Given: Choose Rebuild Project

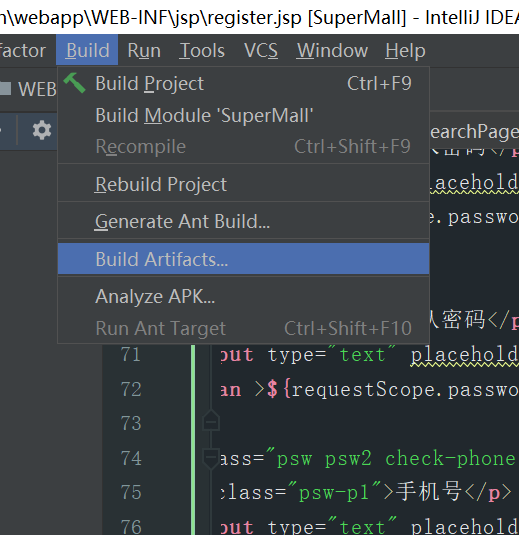Looking at the screenshot, I should (x=243, y=184).
